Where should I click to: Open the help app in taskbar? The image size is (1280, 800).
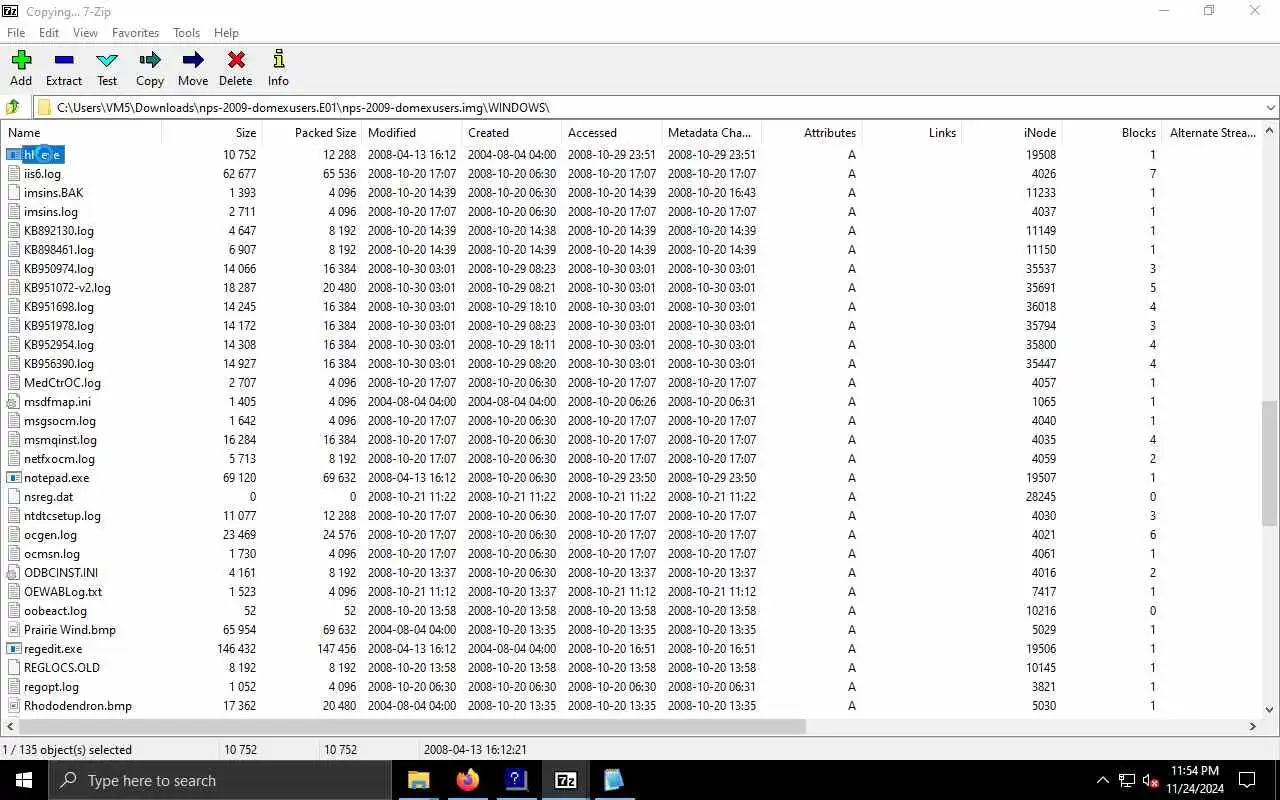point(516,780)
